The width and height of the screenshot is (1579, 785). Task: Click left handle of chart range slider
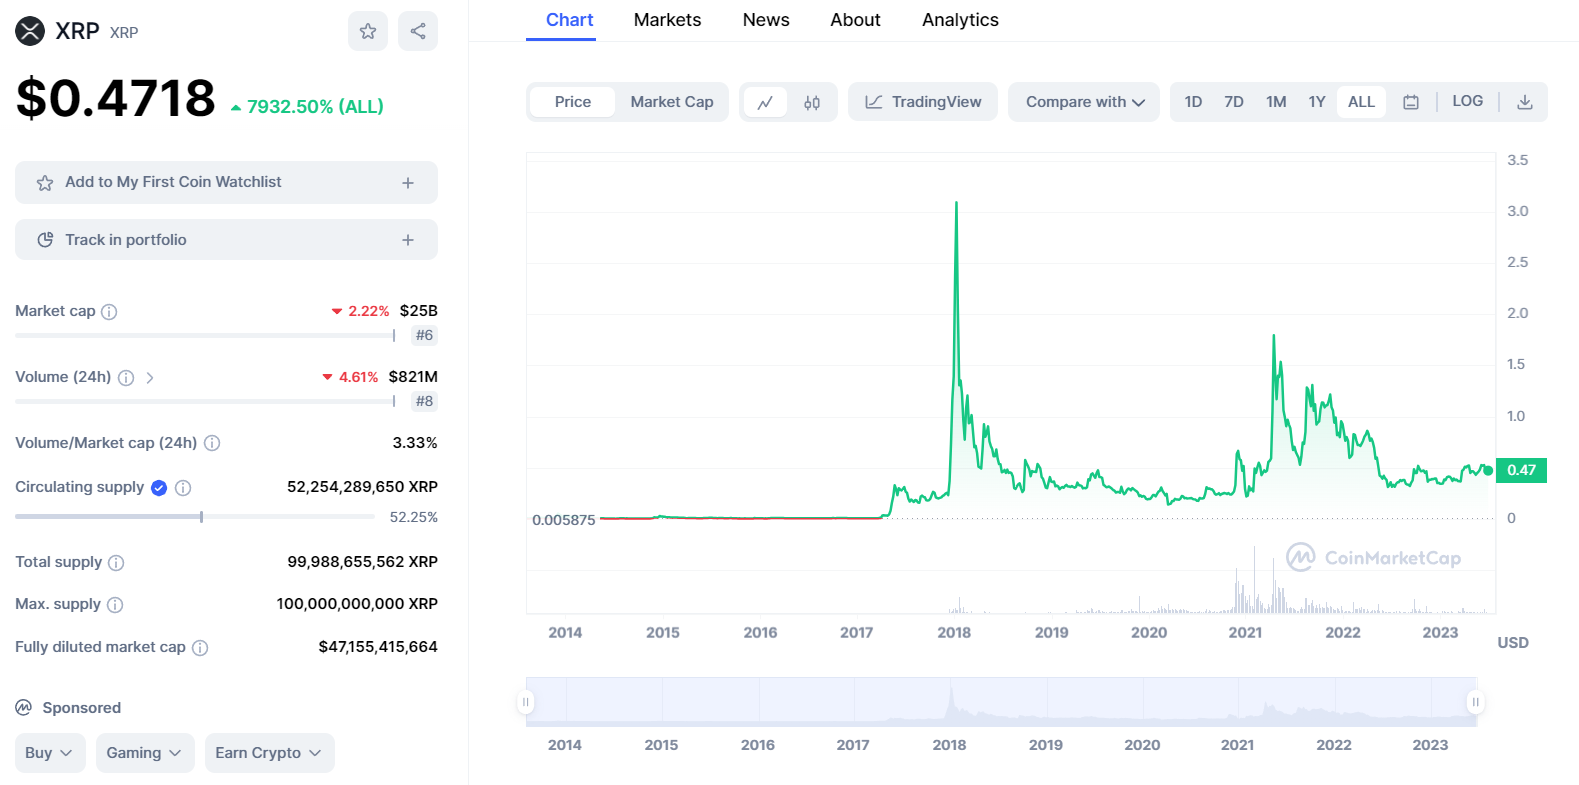point(526,702)
